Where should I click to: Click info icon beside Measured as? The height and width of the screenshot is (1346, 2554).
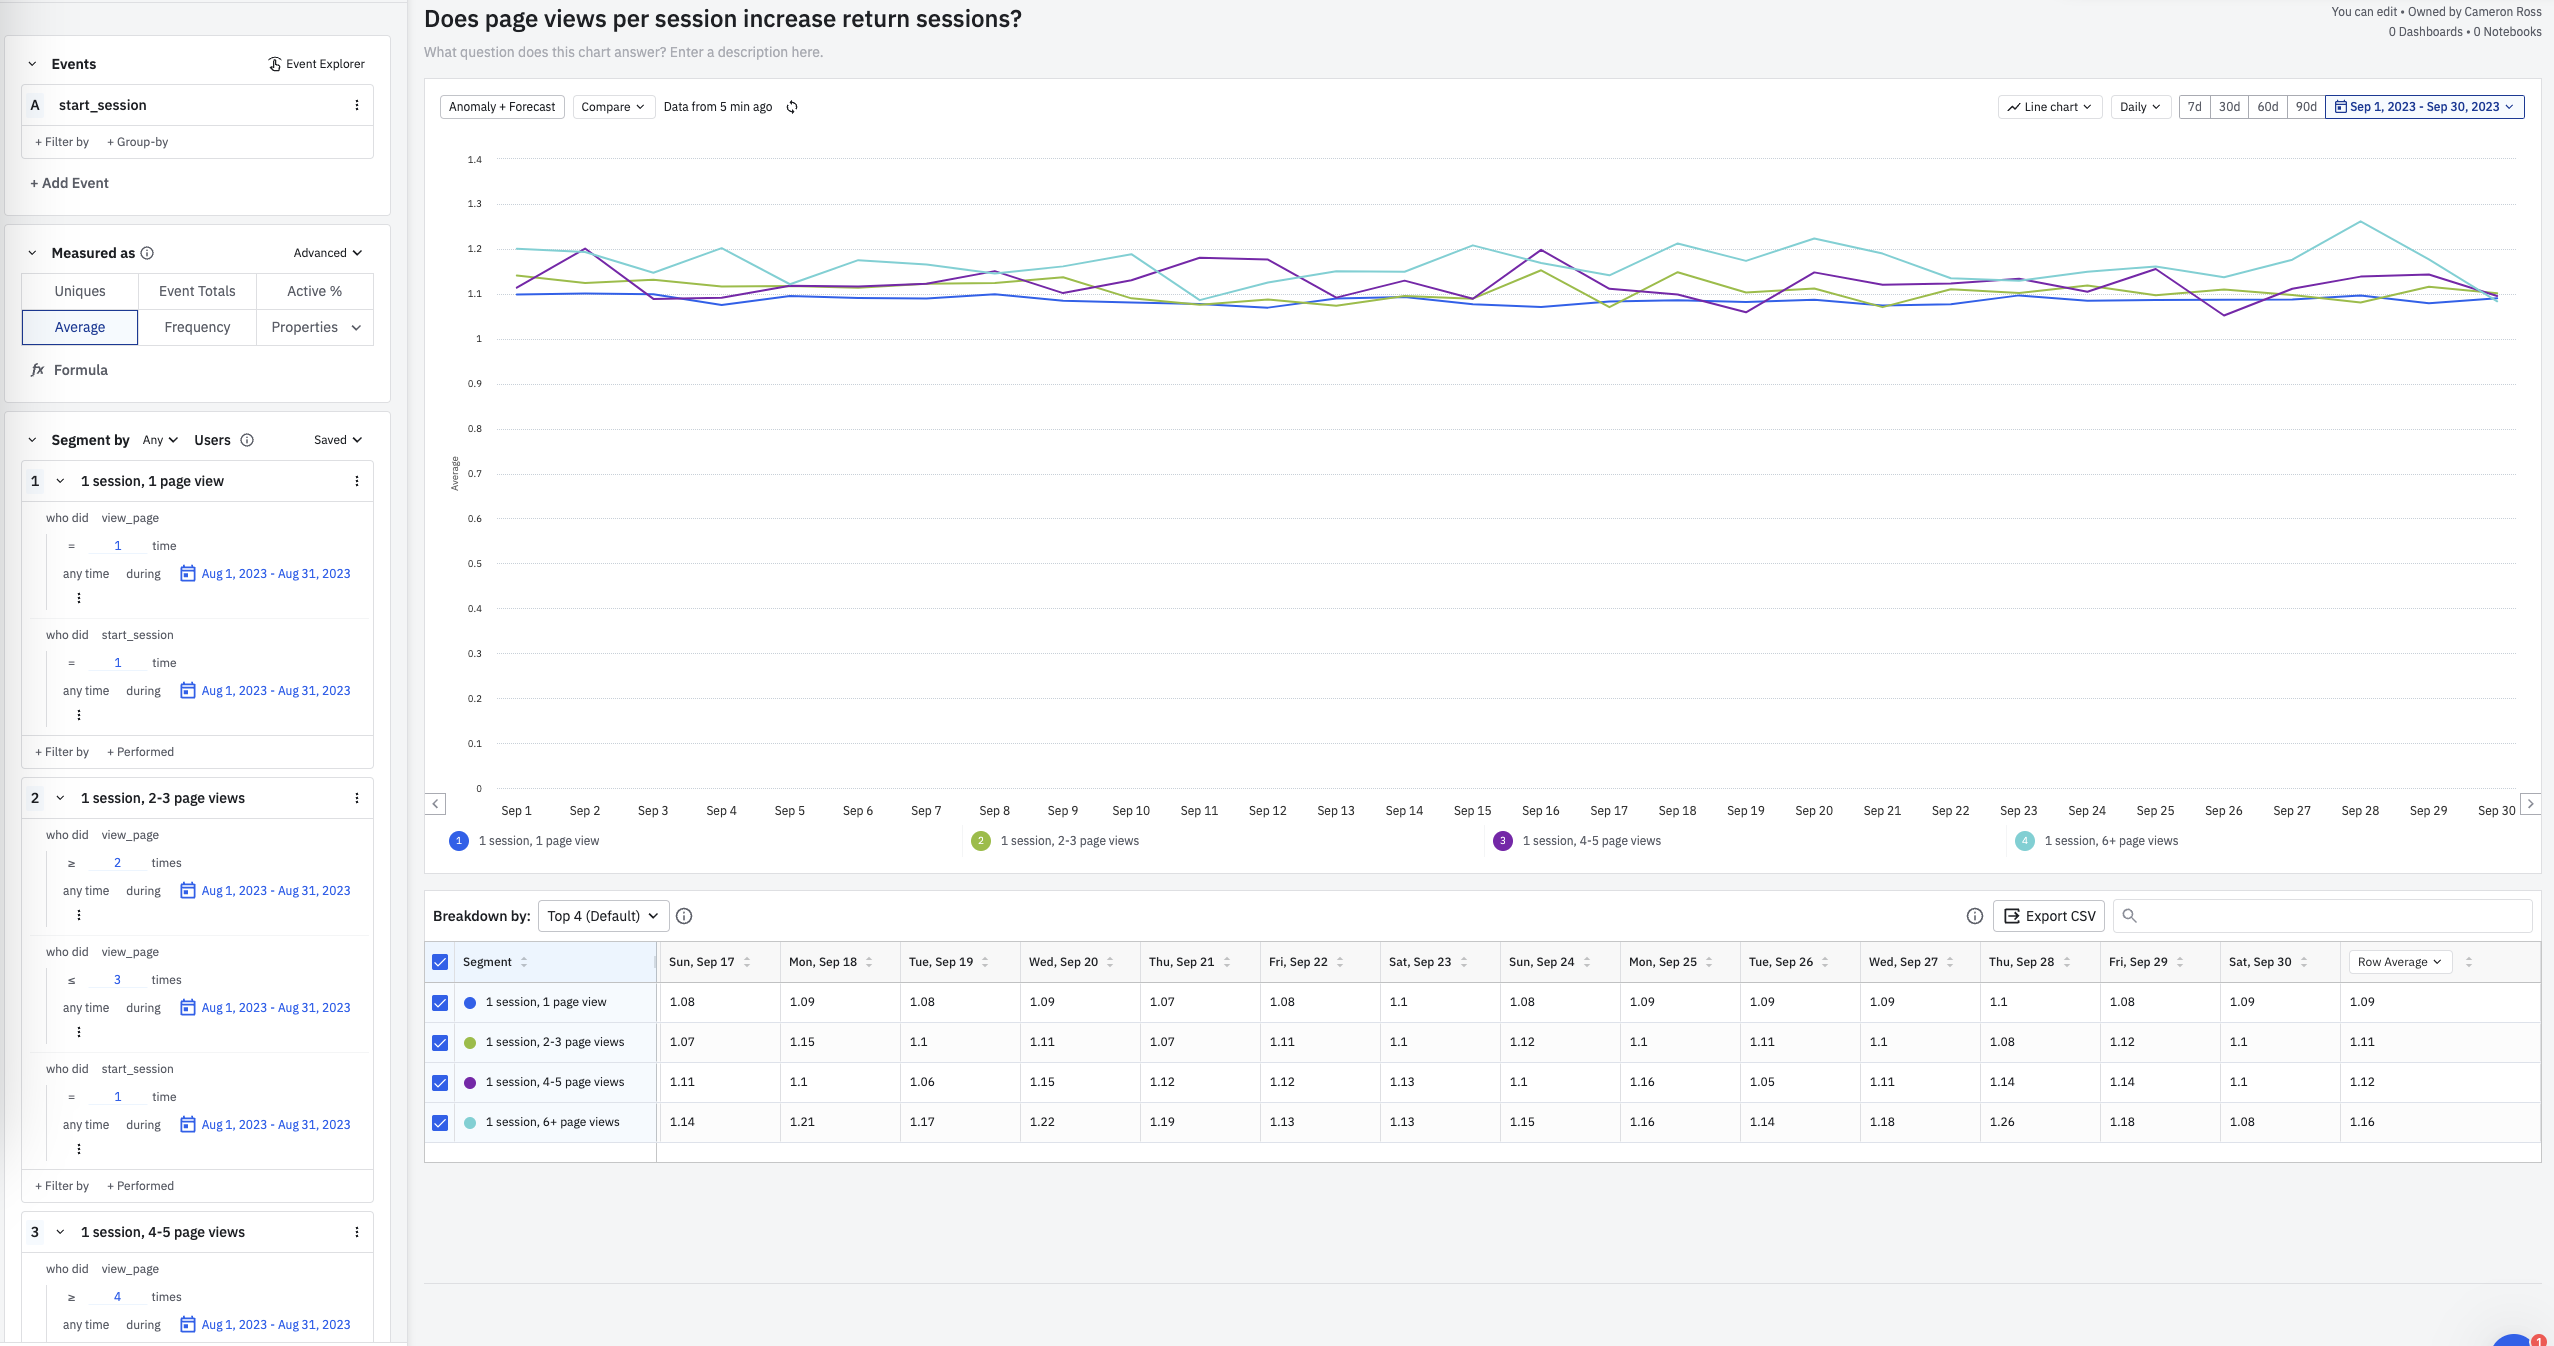[x=147, y=253]
